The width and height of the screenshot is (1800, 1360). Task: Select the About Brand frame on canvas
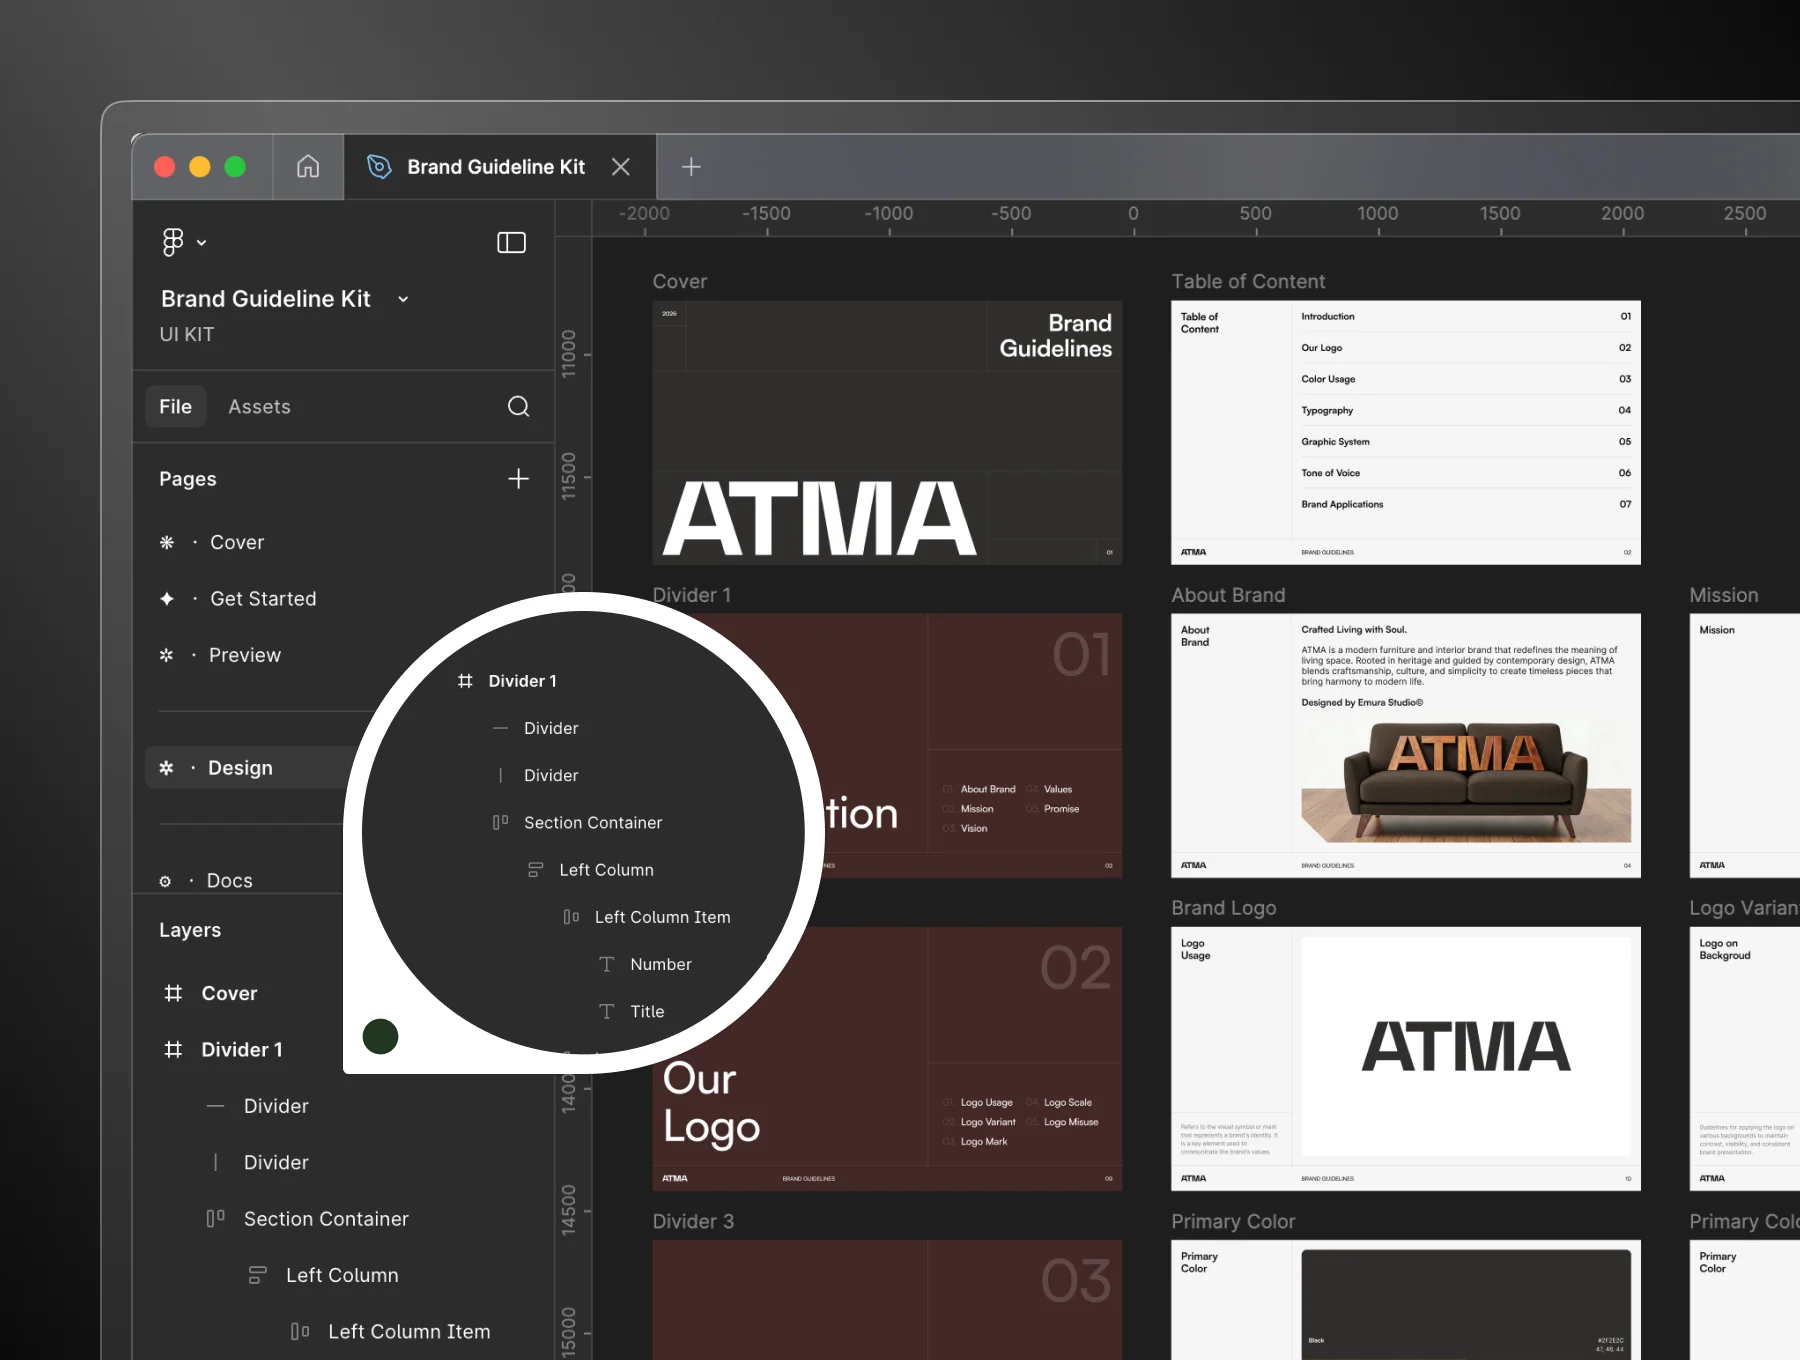pyautogui.click(x=1406, y=745)
